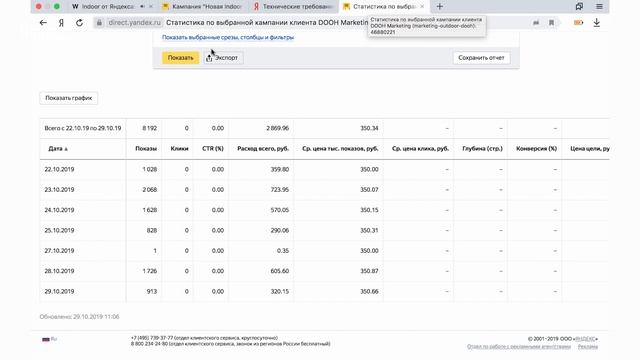Click the 'Экспорт' button
This screenshot has width=640, height=360.
[x=223, y=58]
